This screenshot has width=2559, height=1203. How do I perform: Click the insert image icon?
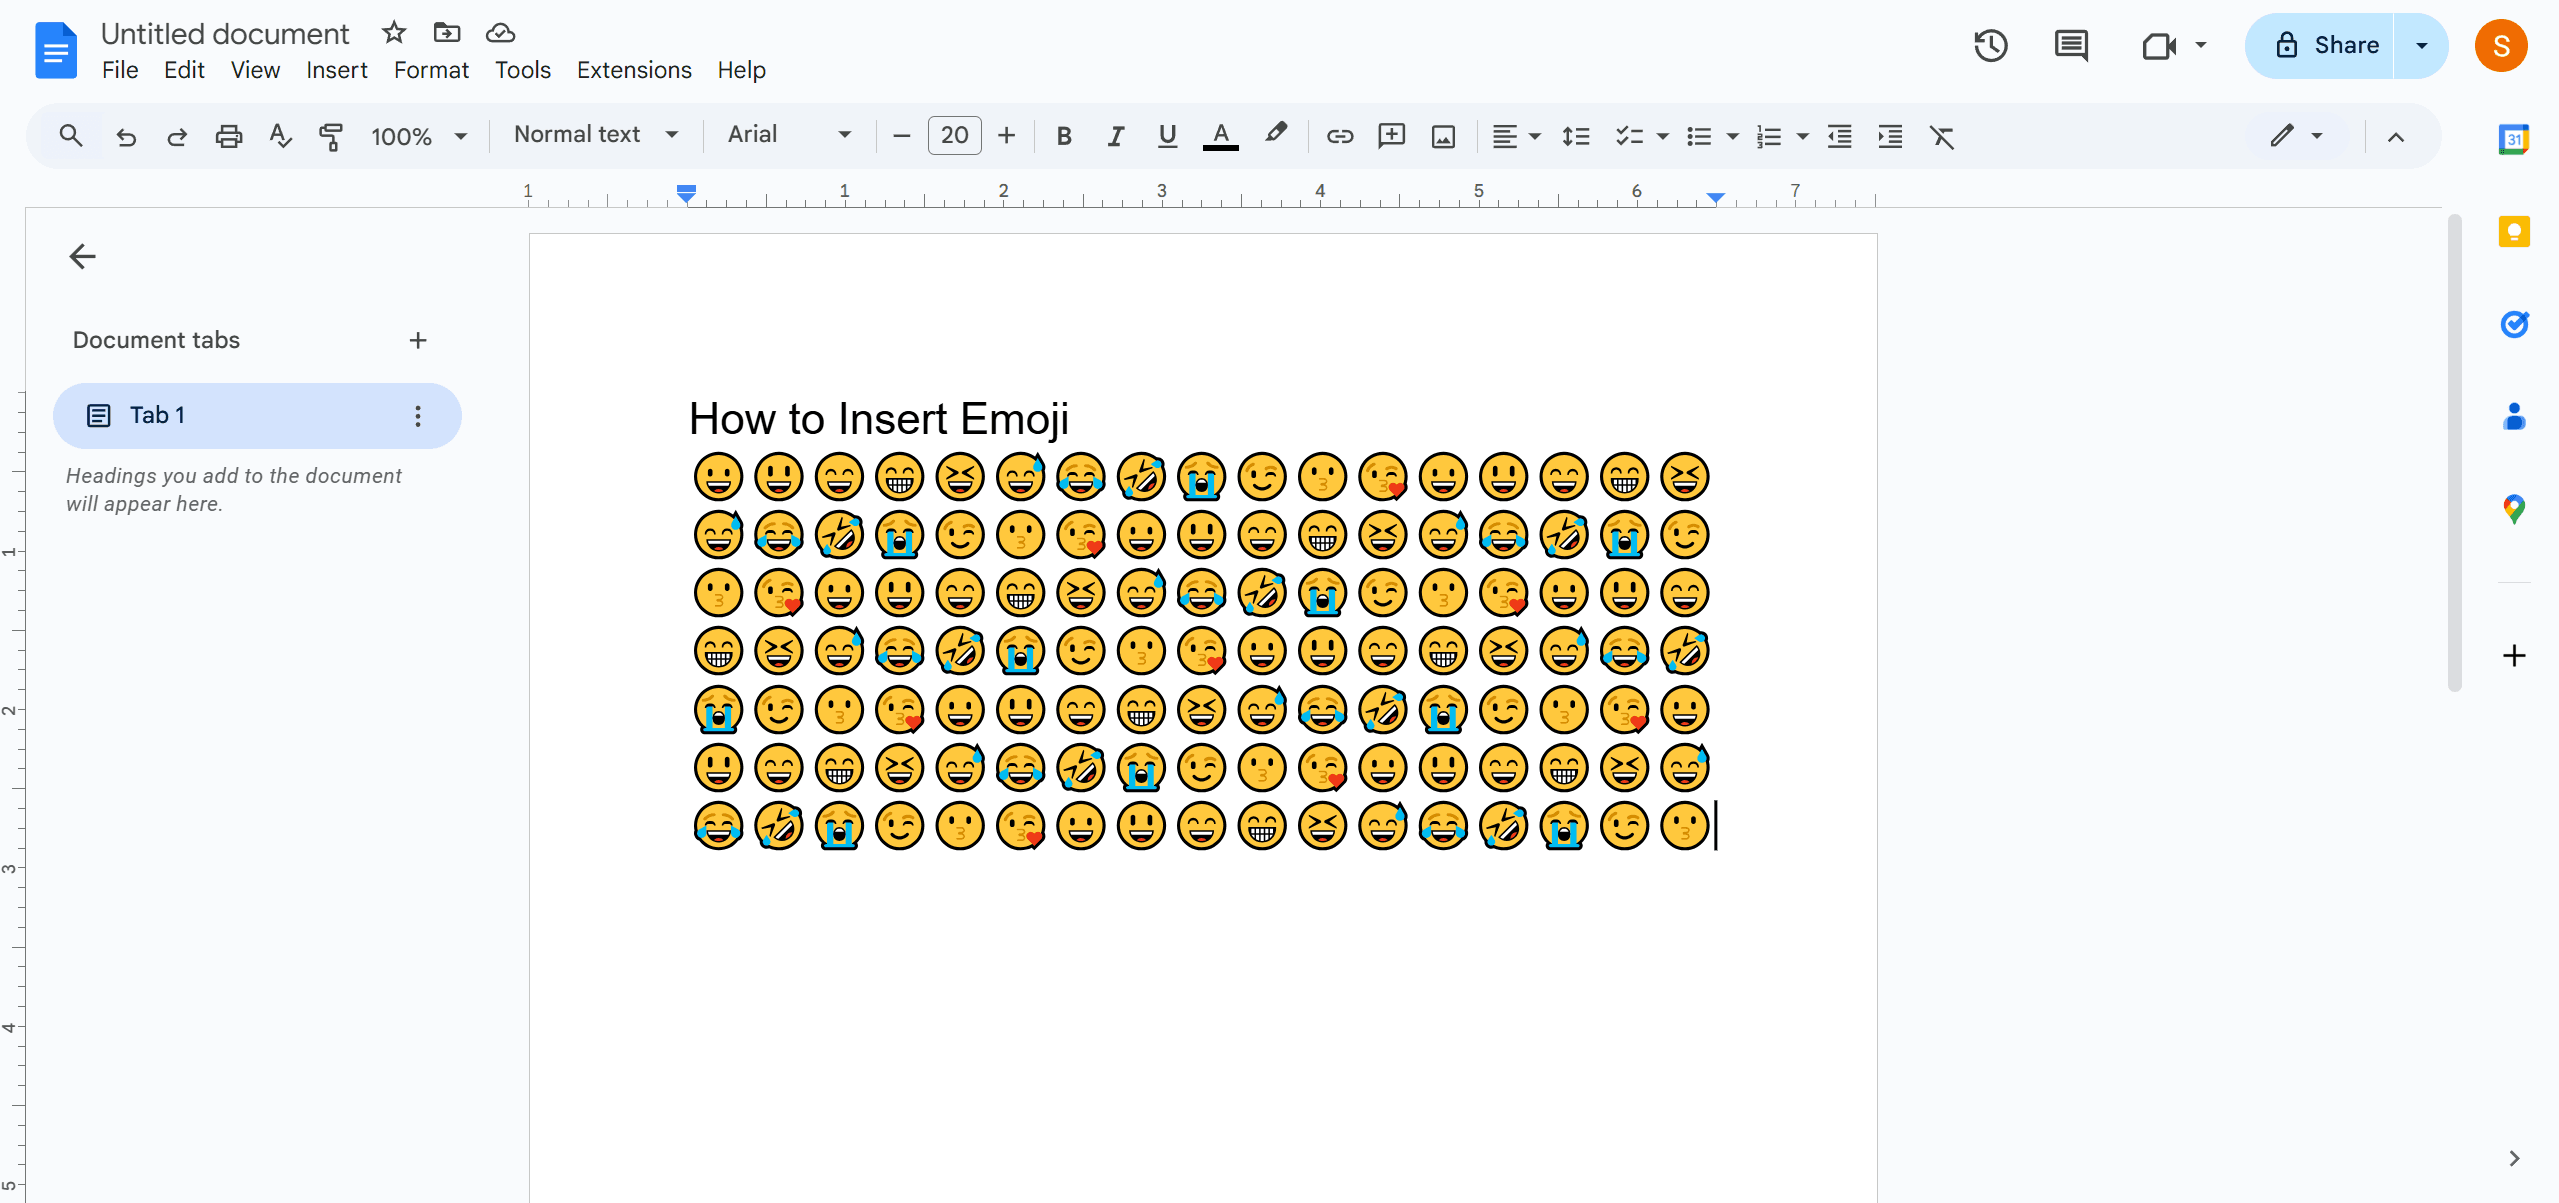tap(1443, 135)
